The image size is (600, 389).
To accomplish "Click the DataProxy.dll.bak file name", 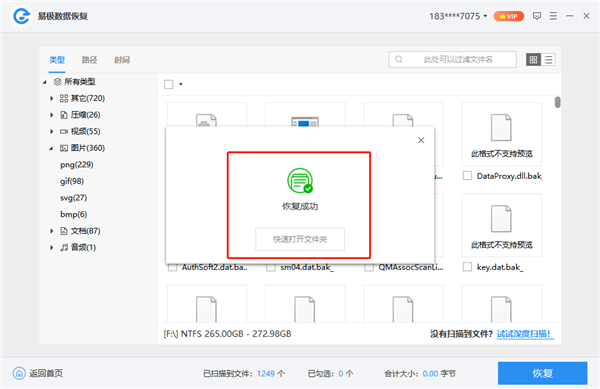I will click(x=509, y=176).
